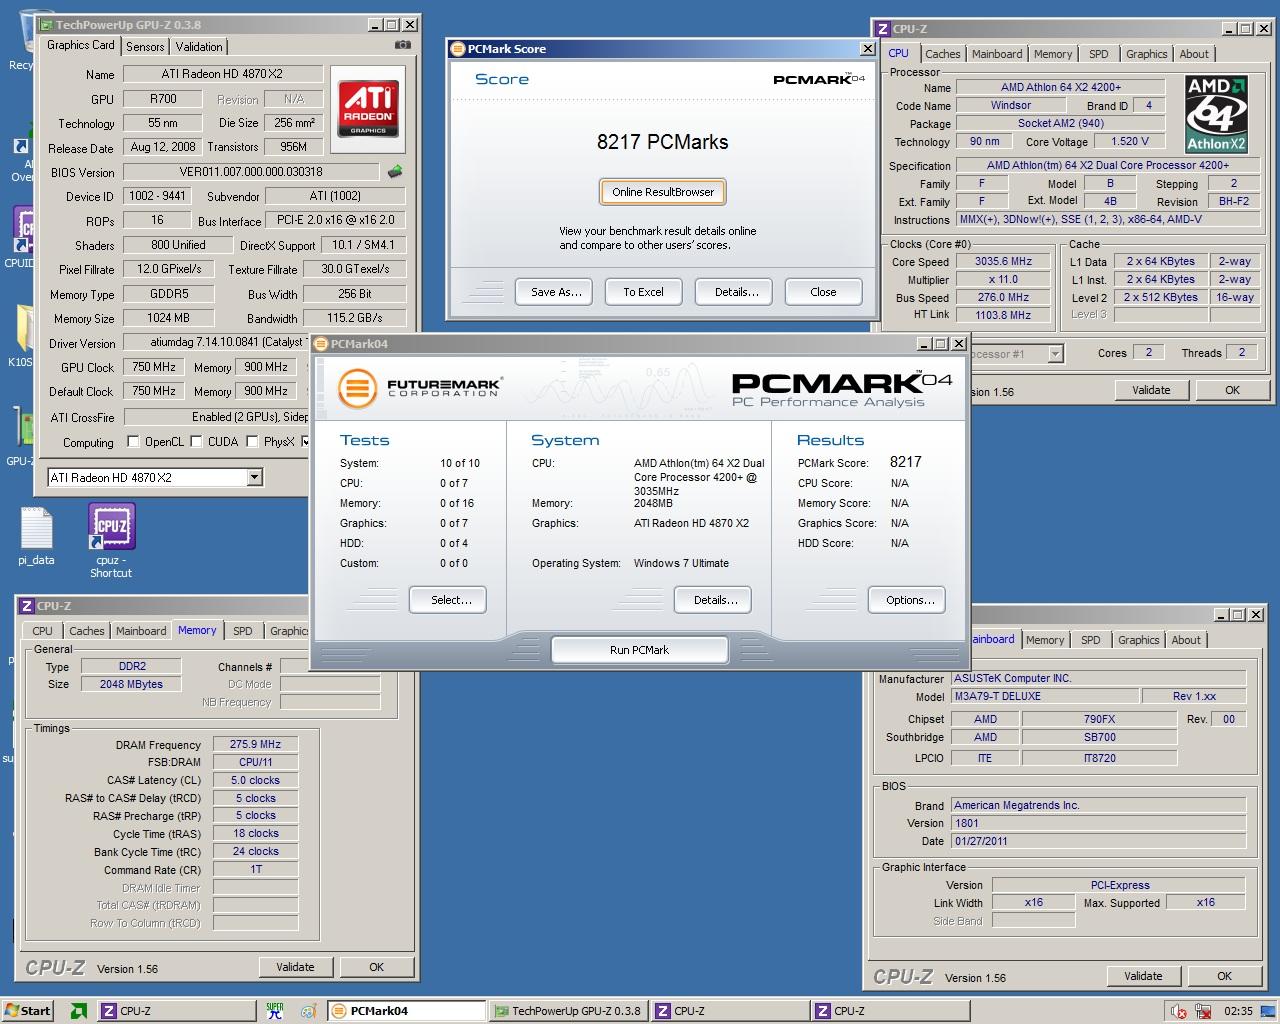Click the 3035.6 MHz Core Speed value

click(1003, 262)
